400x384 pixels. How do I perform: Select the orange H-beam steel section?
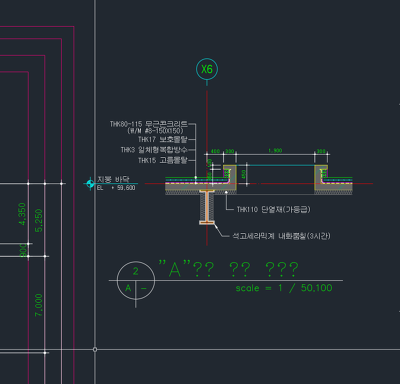point(207,207)
